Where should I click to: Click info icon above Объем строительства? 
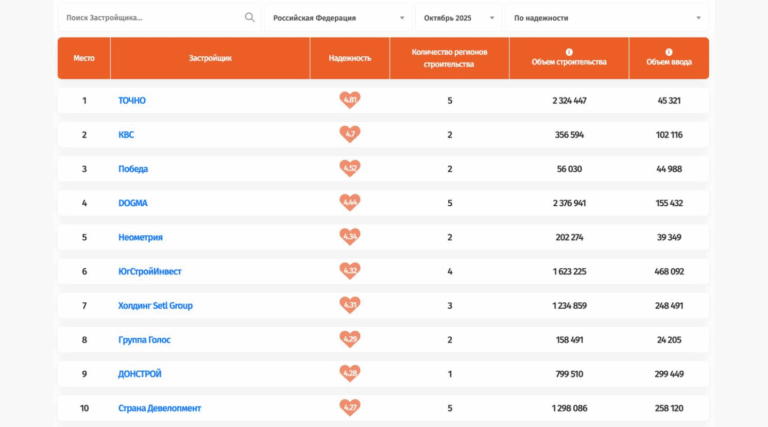(x=569, y=51)
